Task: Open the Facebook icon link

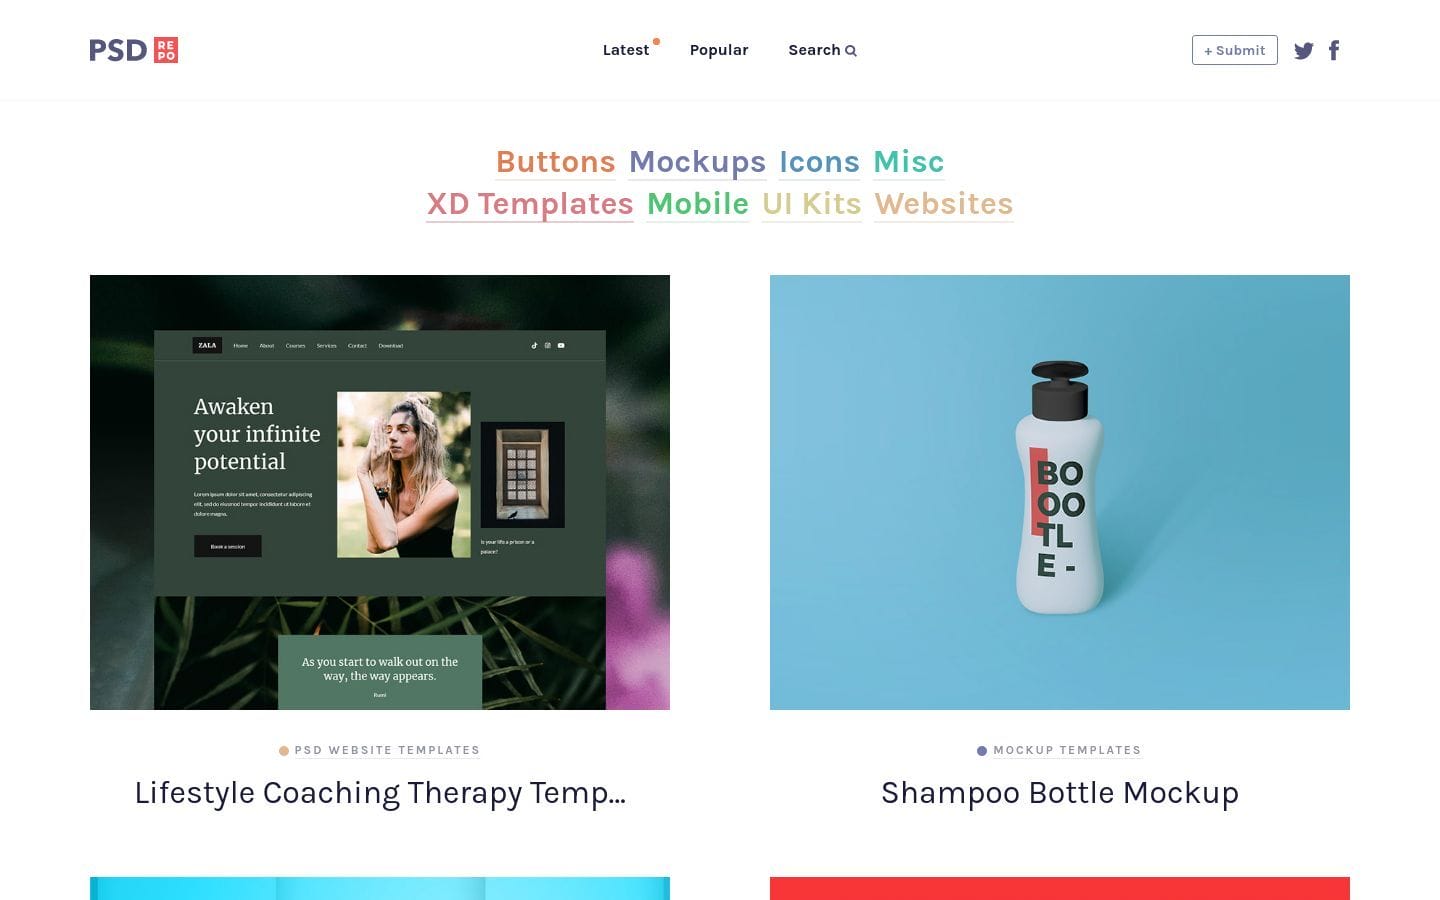Action: 1334,50
